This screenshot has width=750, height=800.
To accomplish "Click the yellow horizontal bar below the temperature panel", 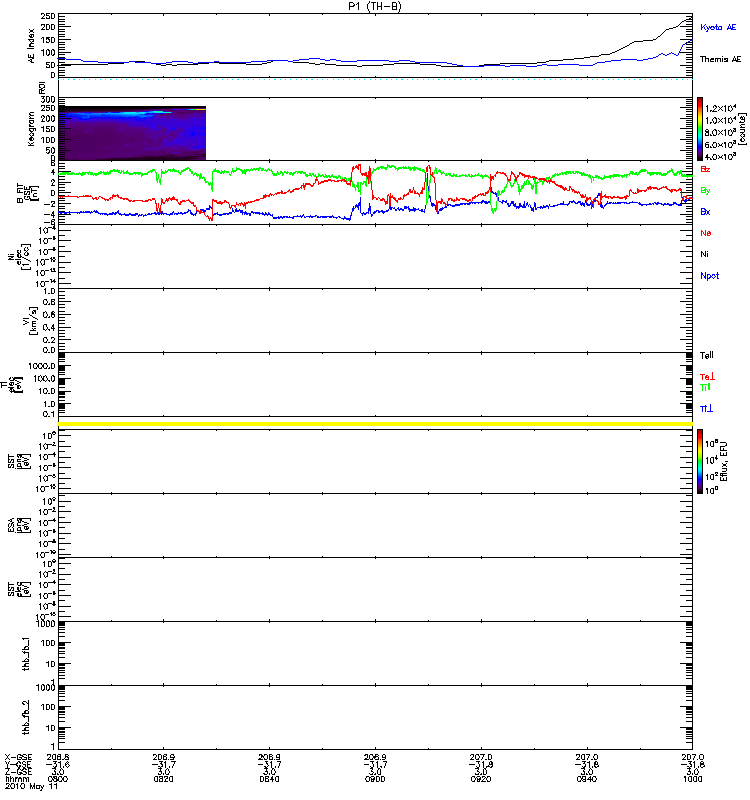I will 375,424.
